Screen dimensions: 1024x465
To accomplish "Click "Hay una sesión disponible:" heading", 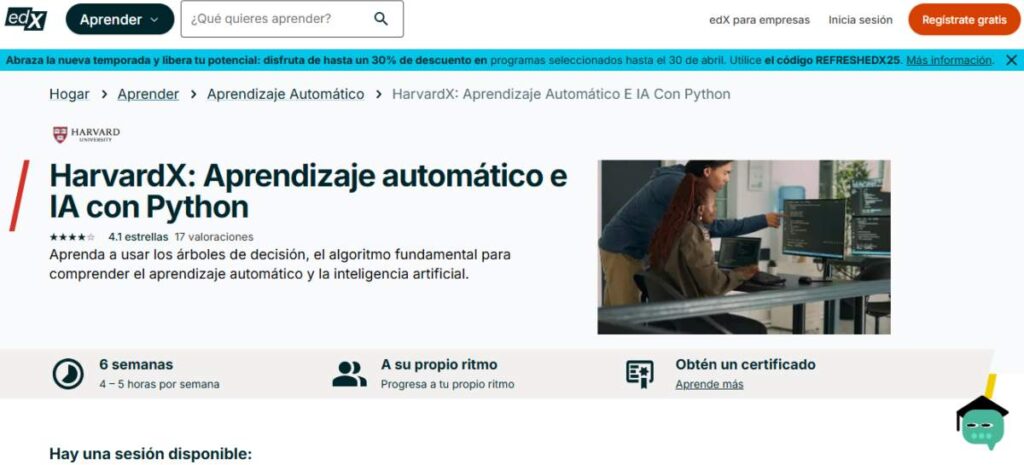I will (150, 454).
